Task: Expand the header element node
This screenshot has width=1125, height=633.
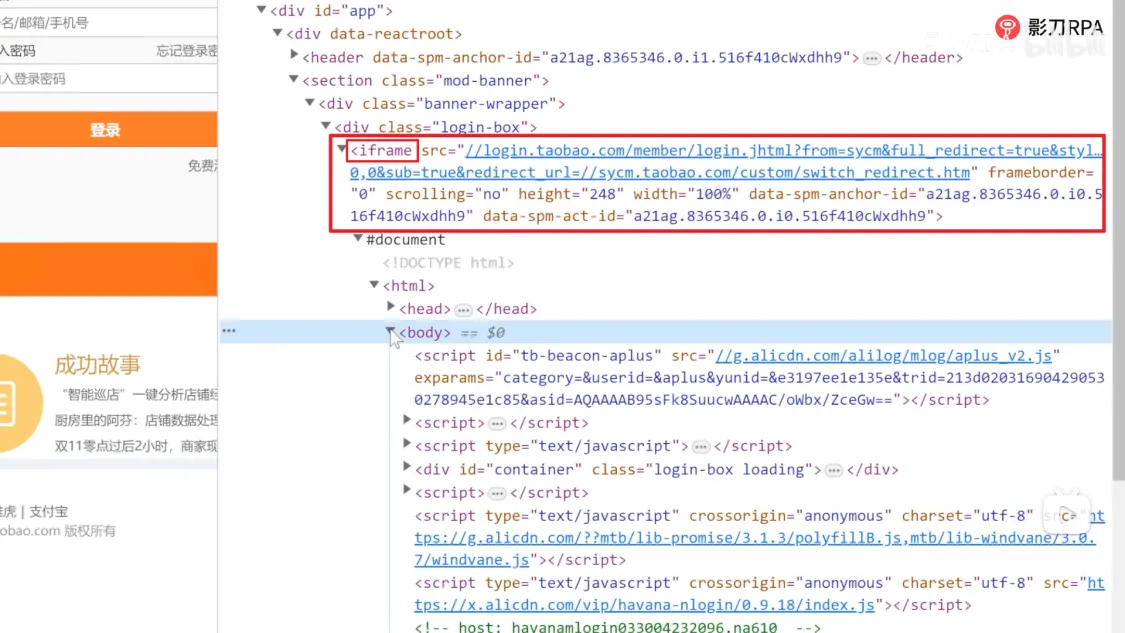Action: (x=294, y=55)
